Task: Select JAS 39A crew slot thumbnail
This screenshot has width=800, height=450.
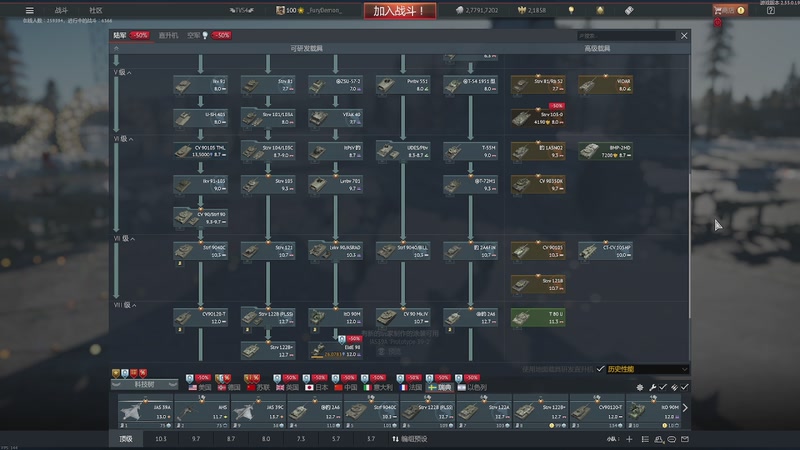Action: click(x=145, y=411)
